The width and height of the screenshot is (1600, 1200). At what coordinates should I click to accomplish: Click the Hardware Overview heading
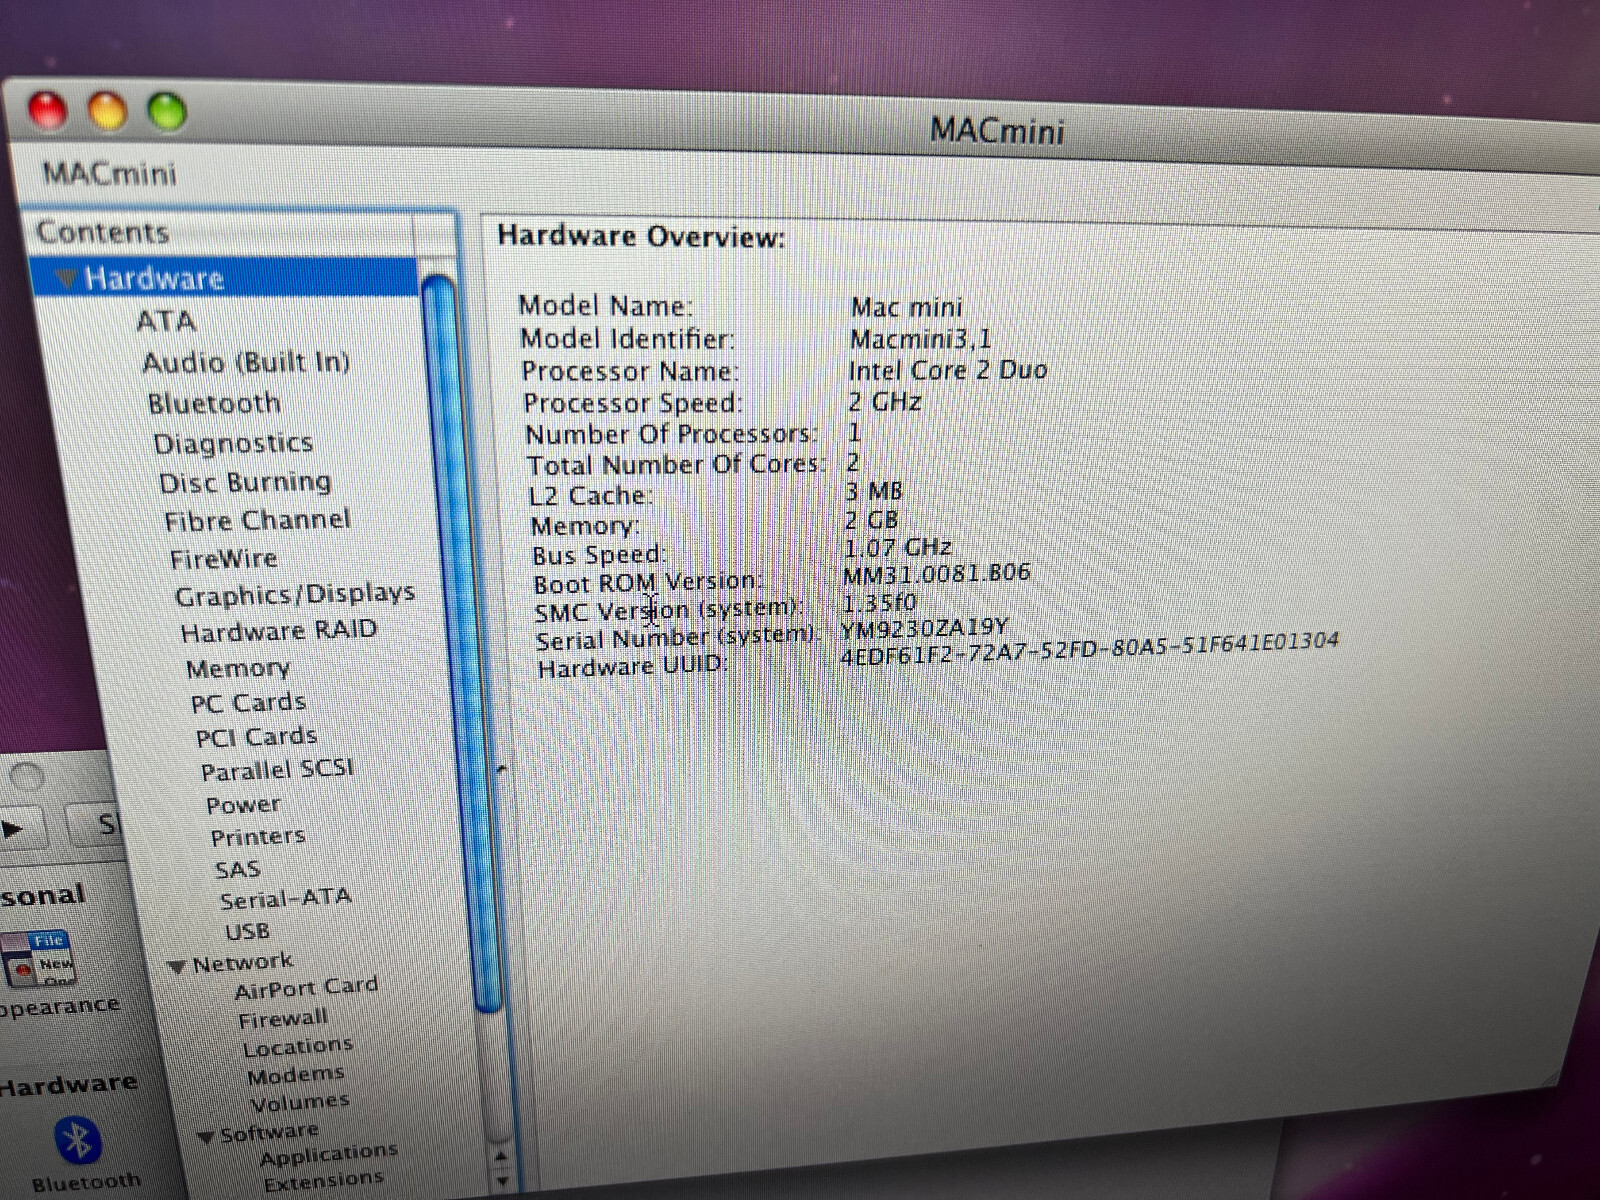(641, 236)
